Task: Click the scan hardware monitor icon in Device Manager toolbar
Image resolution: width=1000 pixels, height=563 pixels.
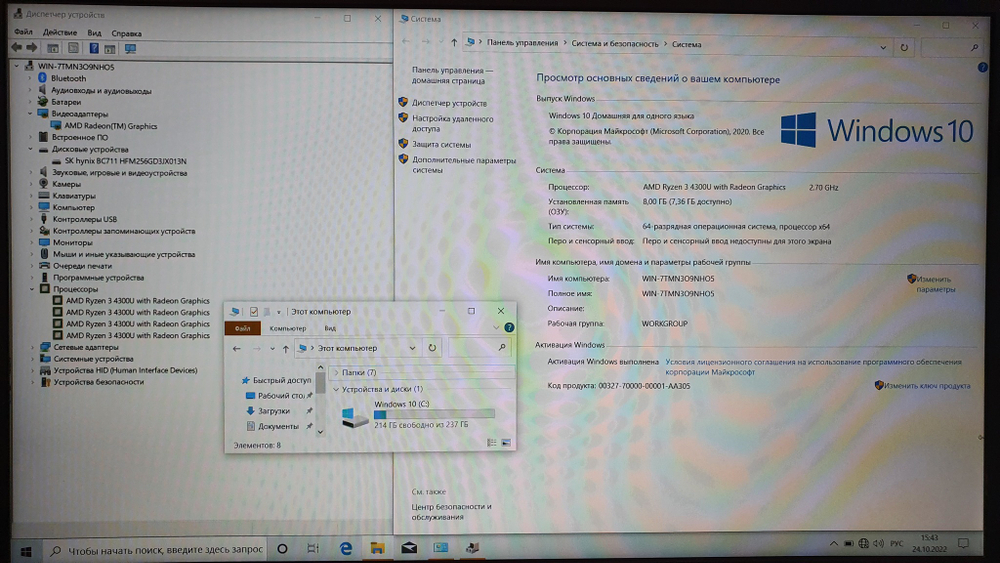Action: point(131,48)
